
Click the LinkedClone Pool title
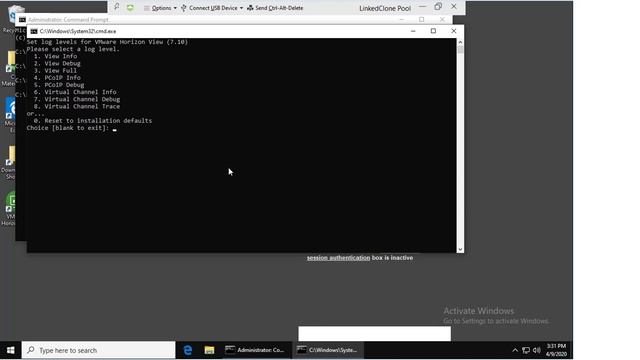[385, 8]
